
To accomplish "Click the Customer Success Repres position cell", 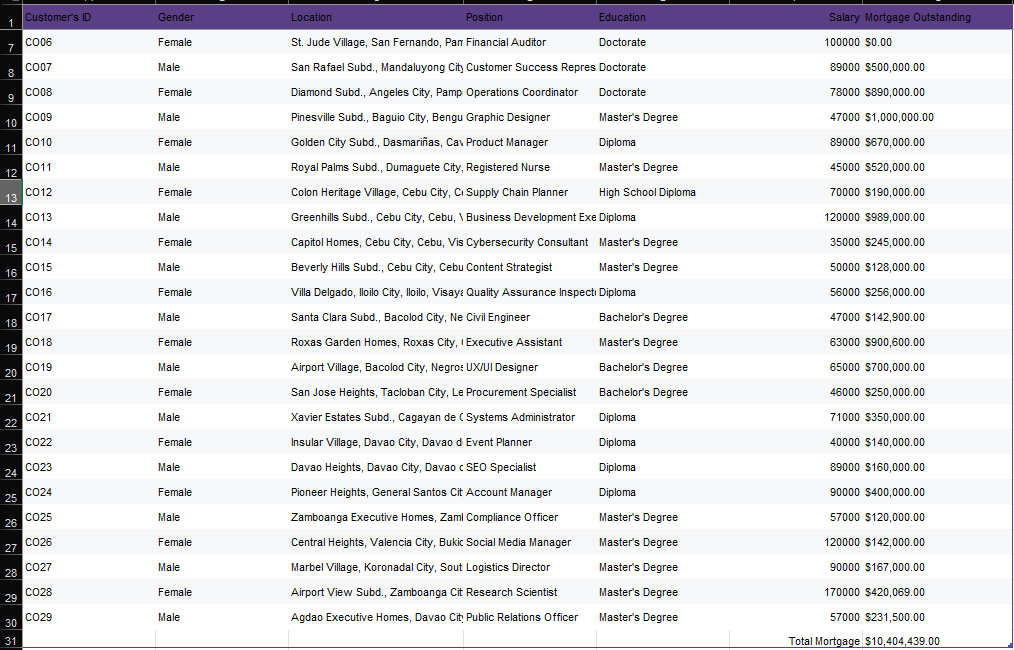I will (x=530, y=67).
